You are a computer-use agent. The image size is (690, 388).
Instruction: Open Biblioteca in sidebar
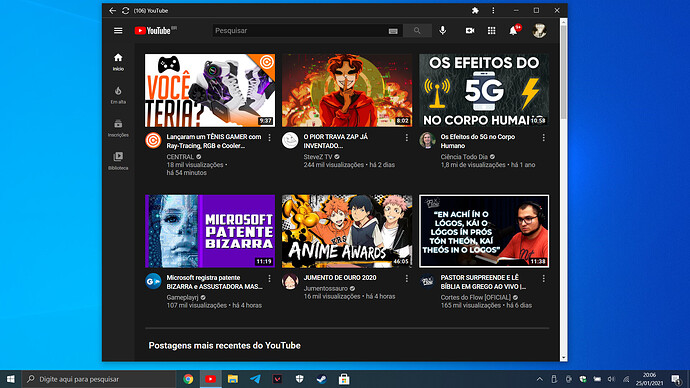click(x=118, y=161)
